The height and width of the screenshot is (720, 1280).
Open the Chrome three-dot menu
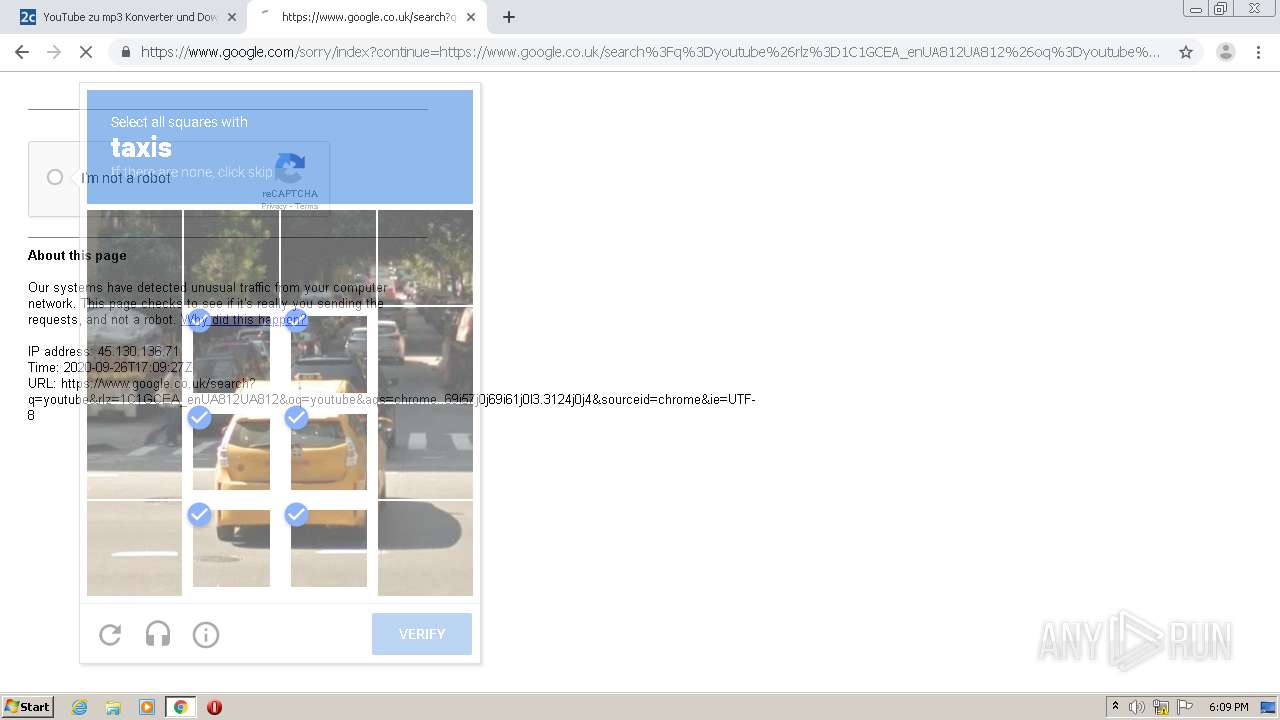click(1259, 52)
